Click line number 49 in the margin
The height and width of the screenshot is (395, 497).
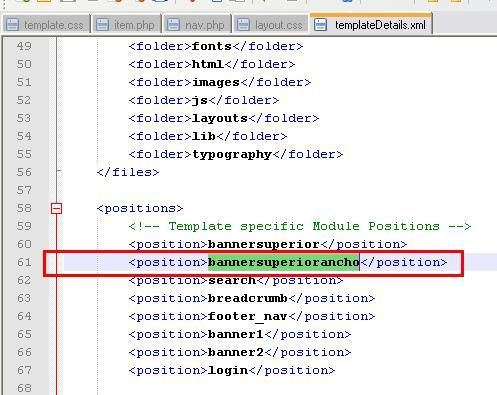coord(24,46)
